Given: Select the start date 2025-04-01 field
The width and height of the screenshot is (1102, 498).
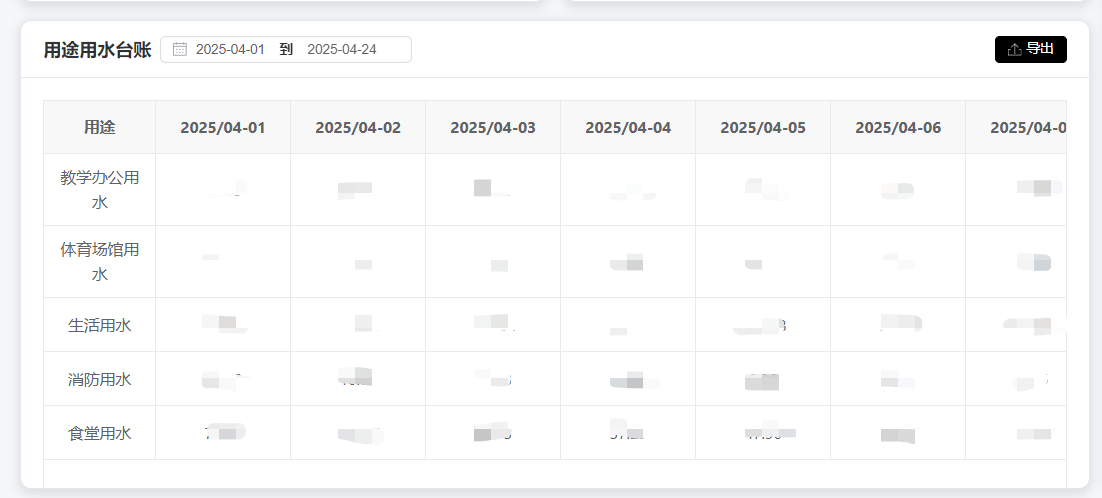Looking at the screenshot, I should tap(231, 49).
